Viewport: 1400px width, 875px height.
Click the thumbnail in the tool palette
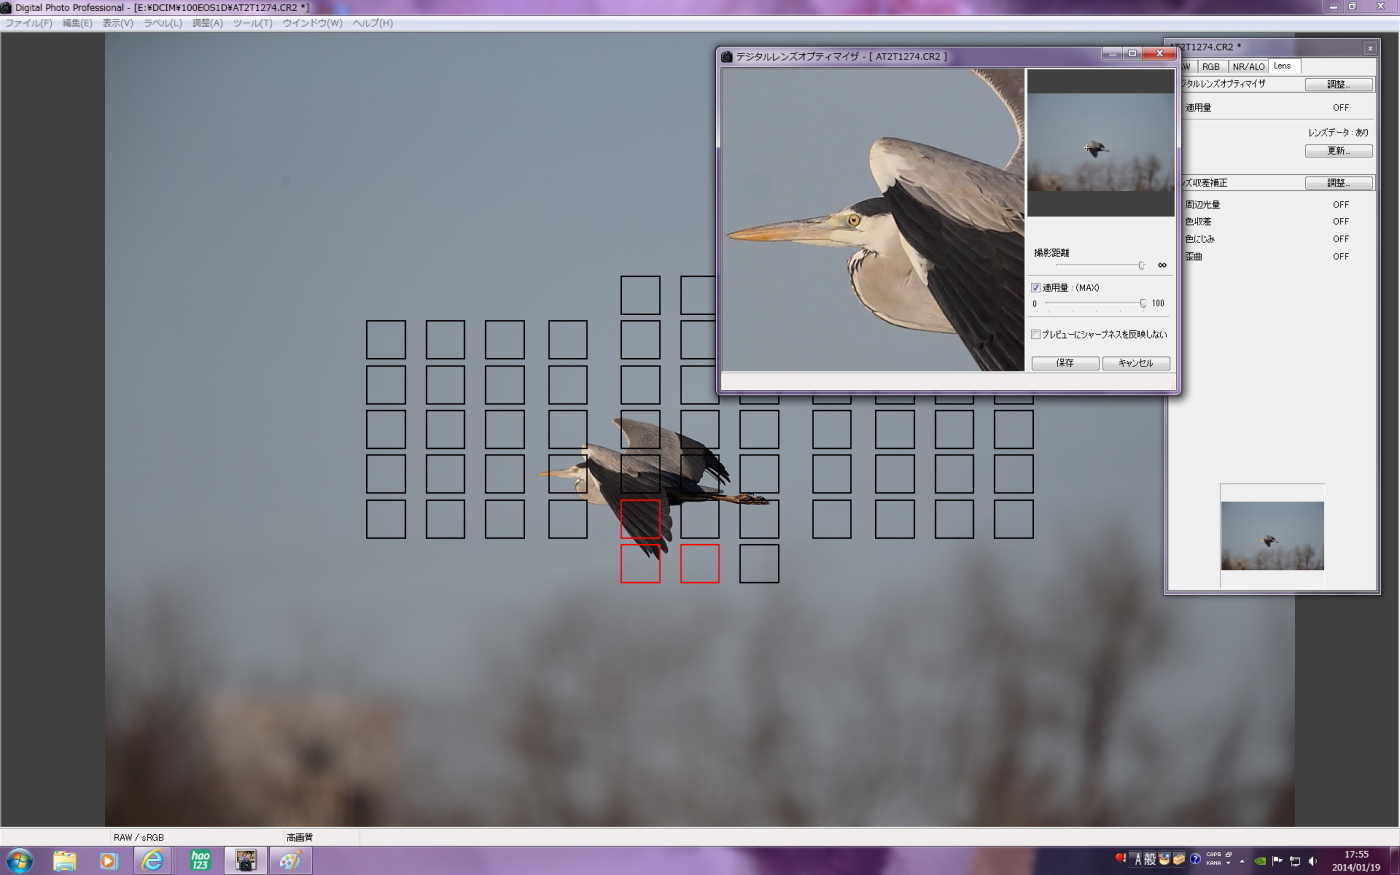point(1272,536)
